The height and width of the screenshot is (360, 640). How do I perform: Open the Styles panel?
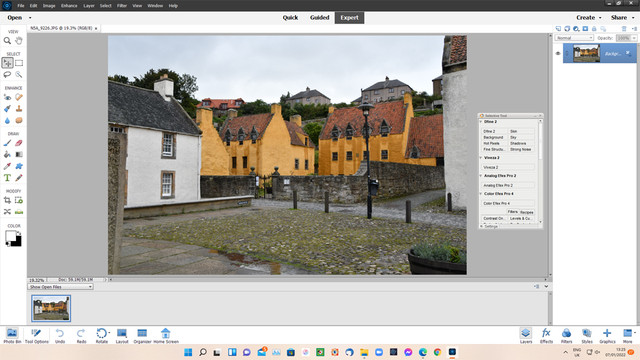(587, 336)
